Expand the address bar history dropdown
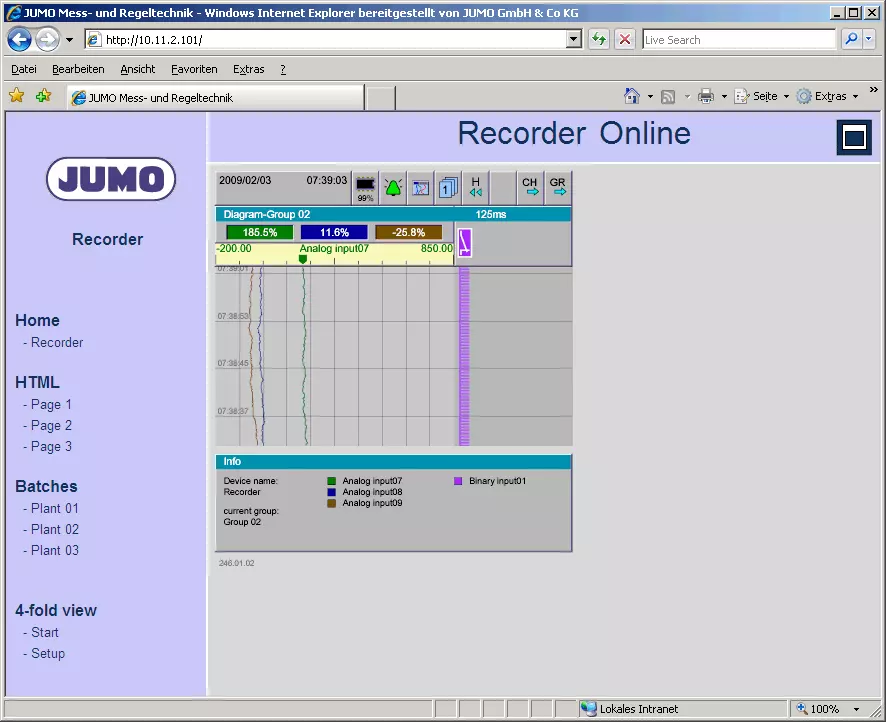The height and width of the screenshot is (722, 886). point(573,39)
